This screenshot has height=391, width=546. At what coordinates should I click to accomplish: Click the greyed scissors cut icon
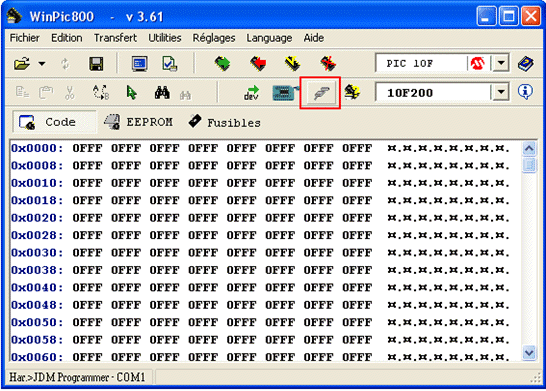coord(70,93)
